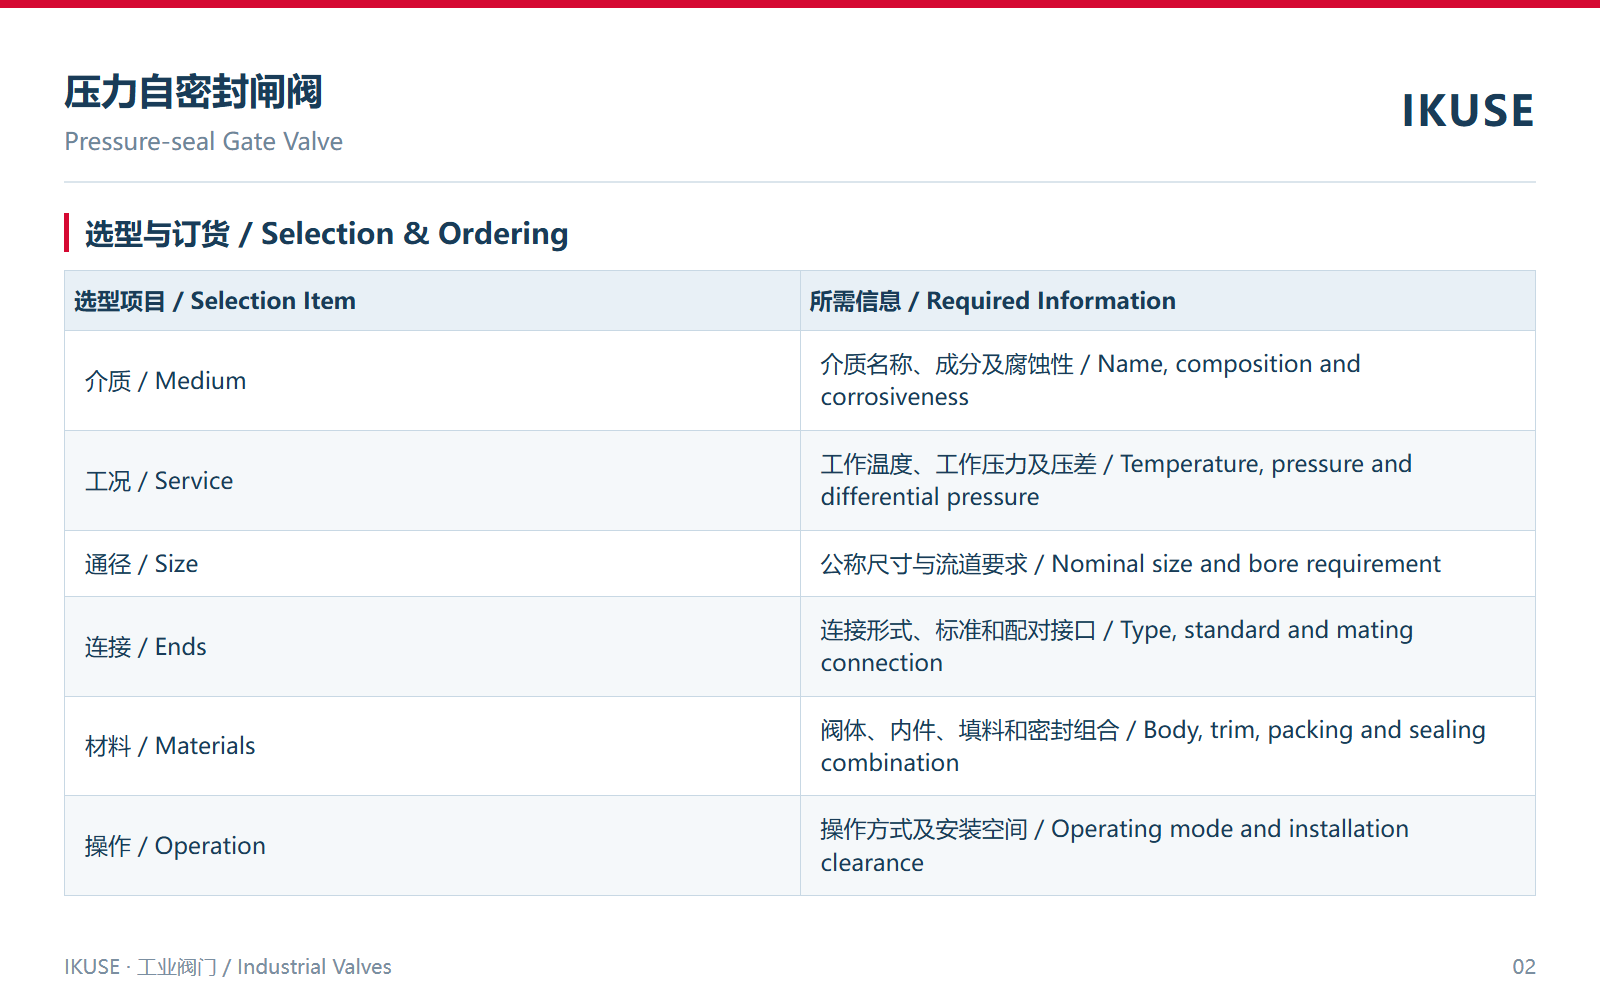
Task: Select the Operation row cell
Action: point(432,846)
